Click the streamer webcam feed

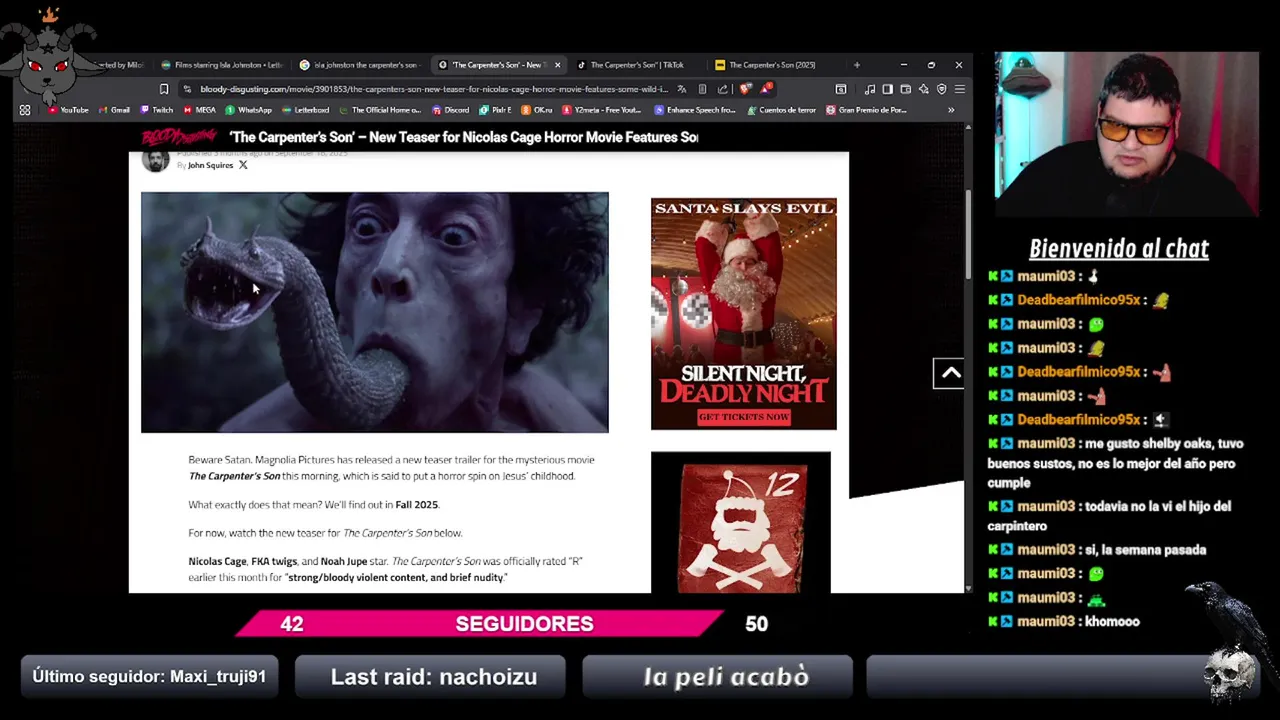click(x=1126, y=135)
